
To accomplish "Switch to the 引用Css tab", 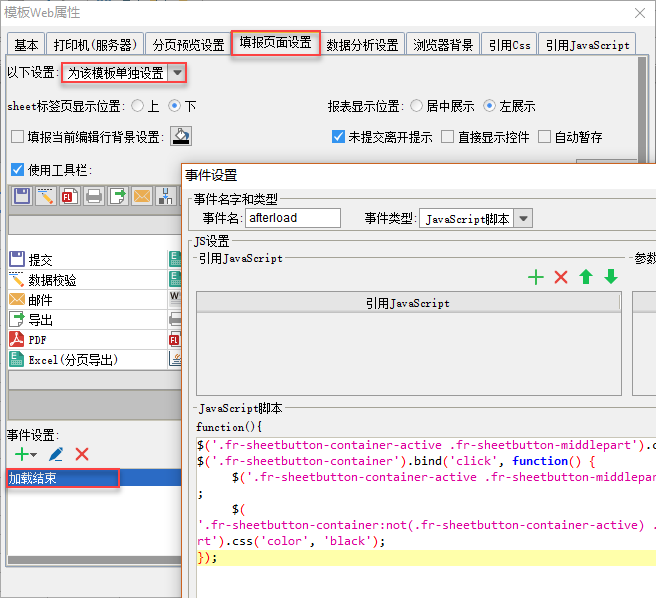I will point(509,44).
